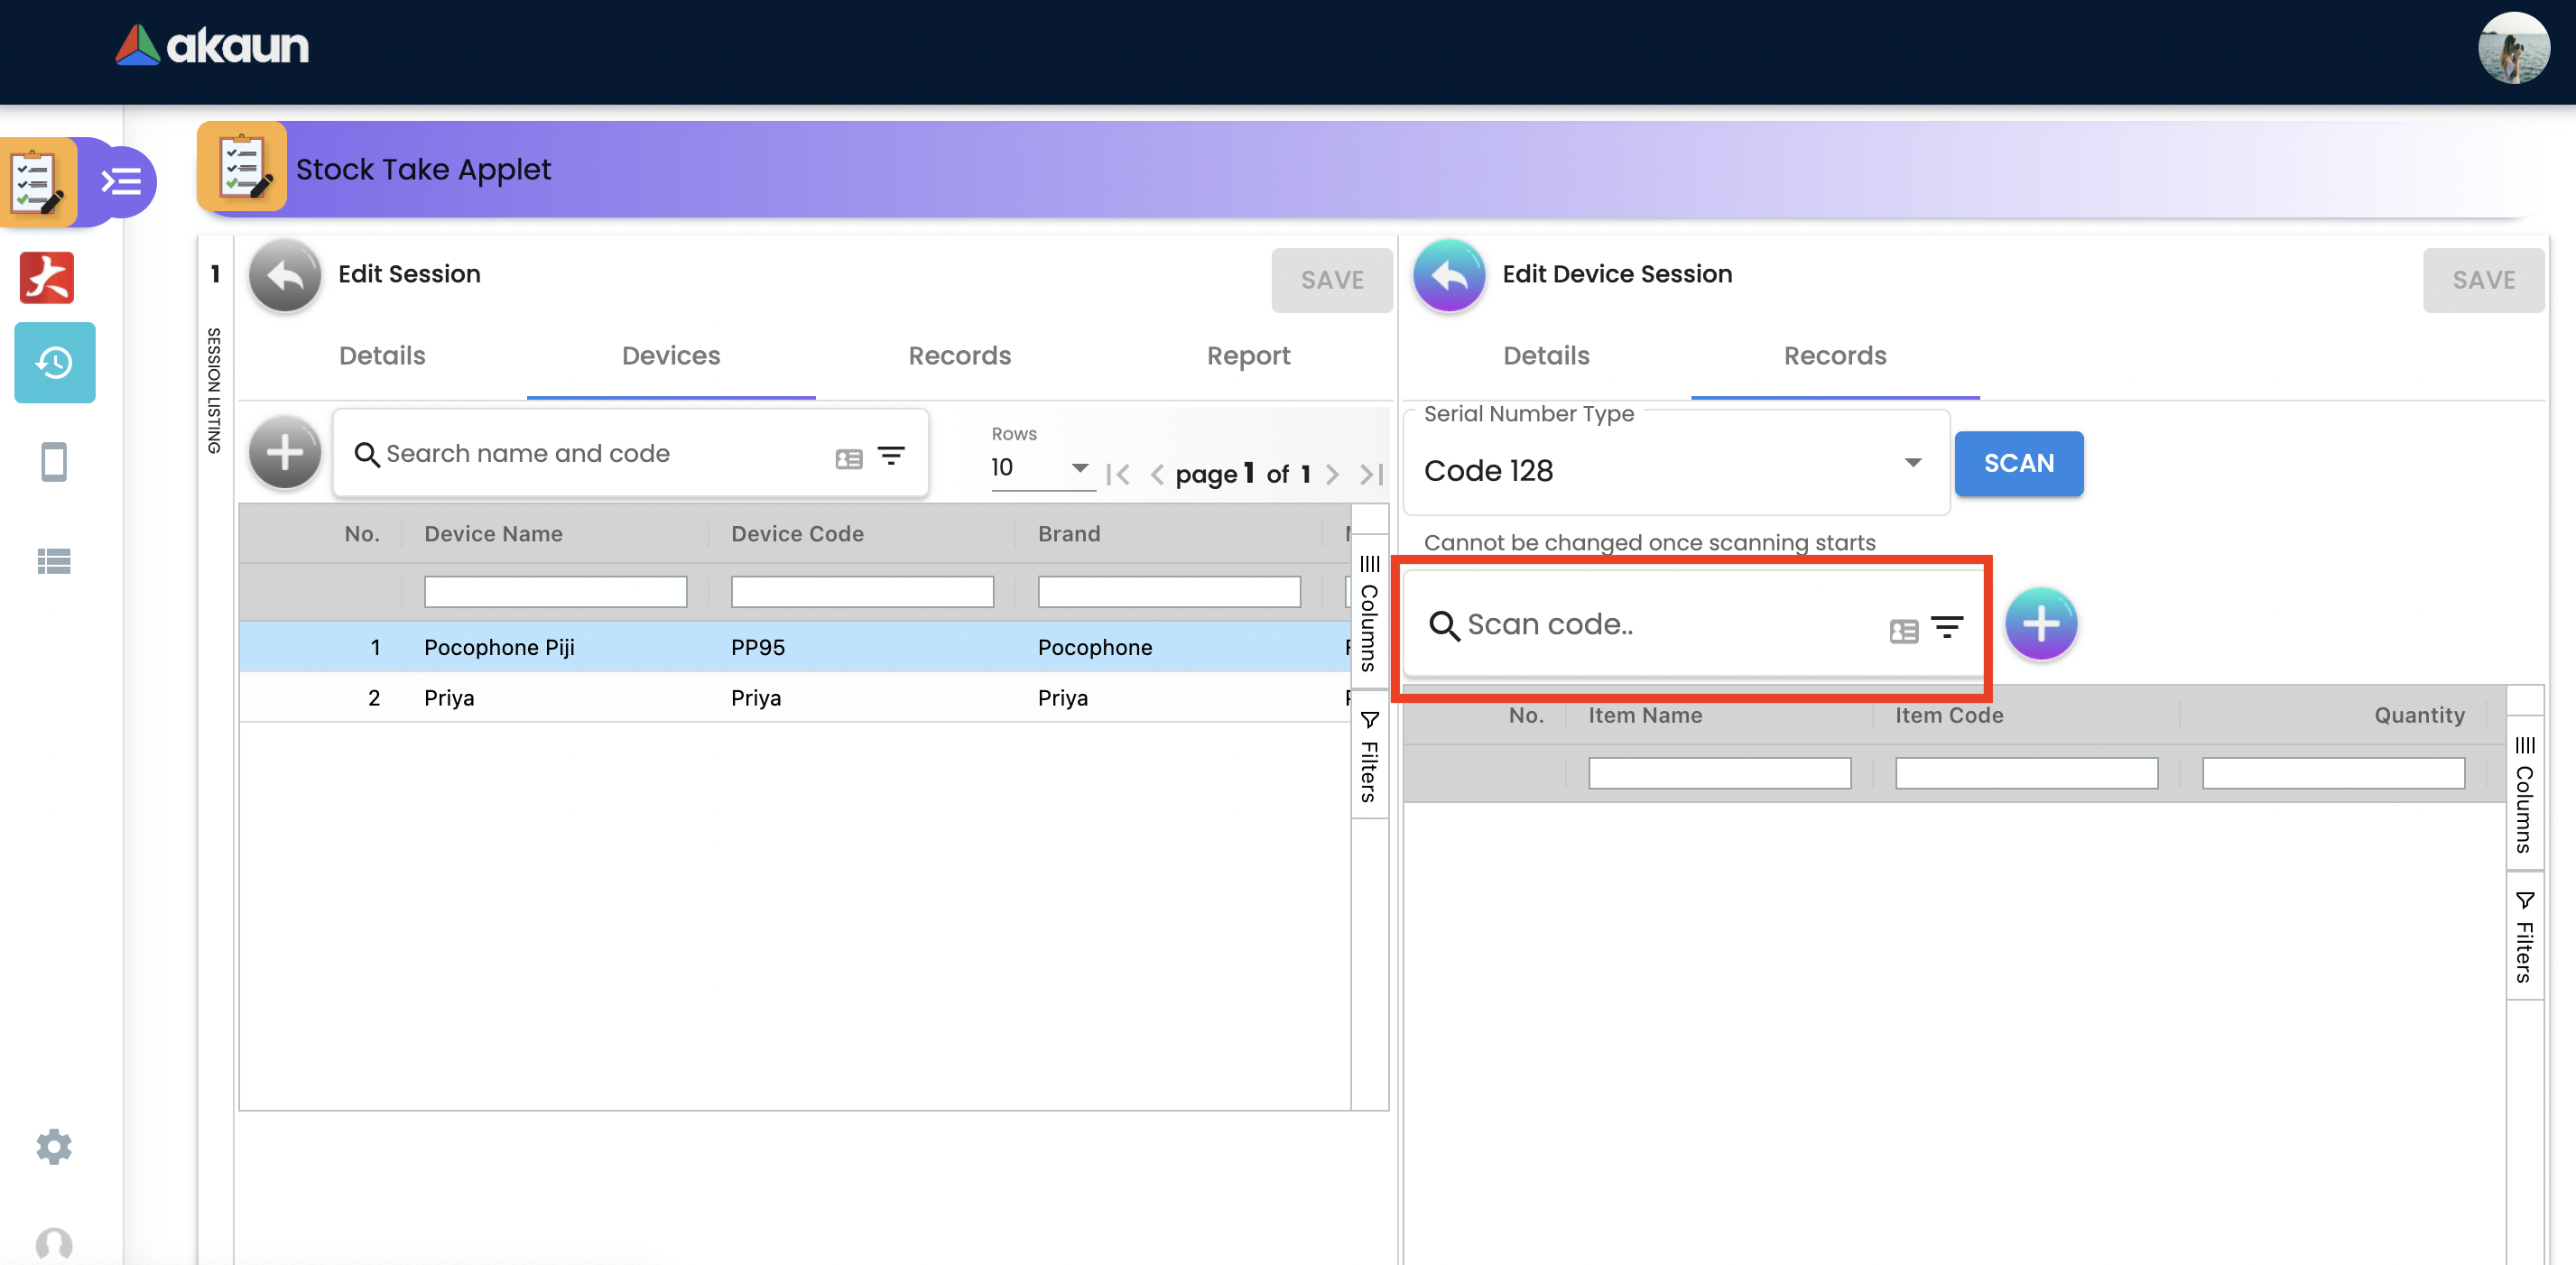
Task: Open the mobile device sidebar icon
Action: (54, 462)
